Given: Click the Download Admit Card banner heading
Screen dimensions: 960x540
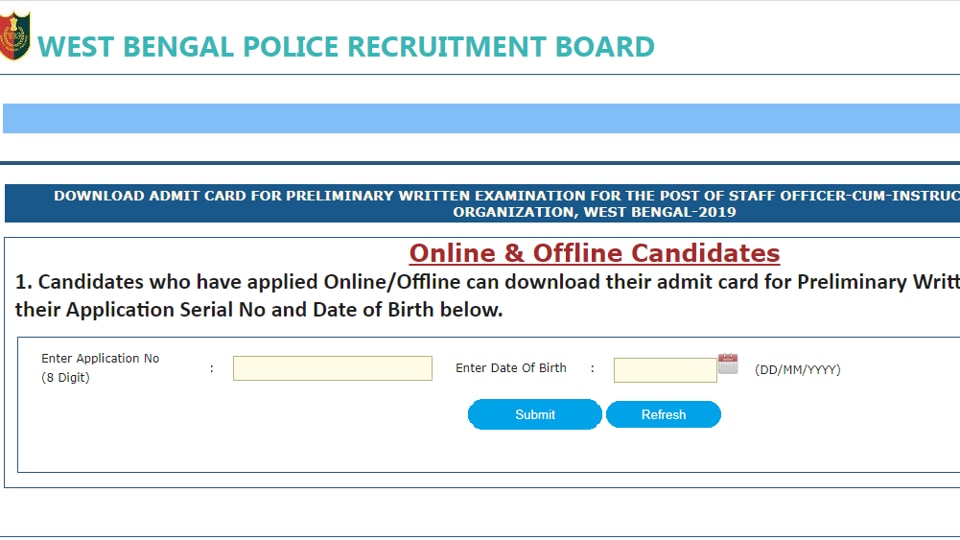Looking at the screenshot, I should coord(482,204).
